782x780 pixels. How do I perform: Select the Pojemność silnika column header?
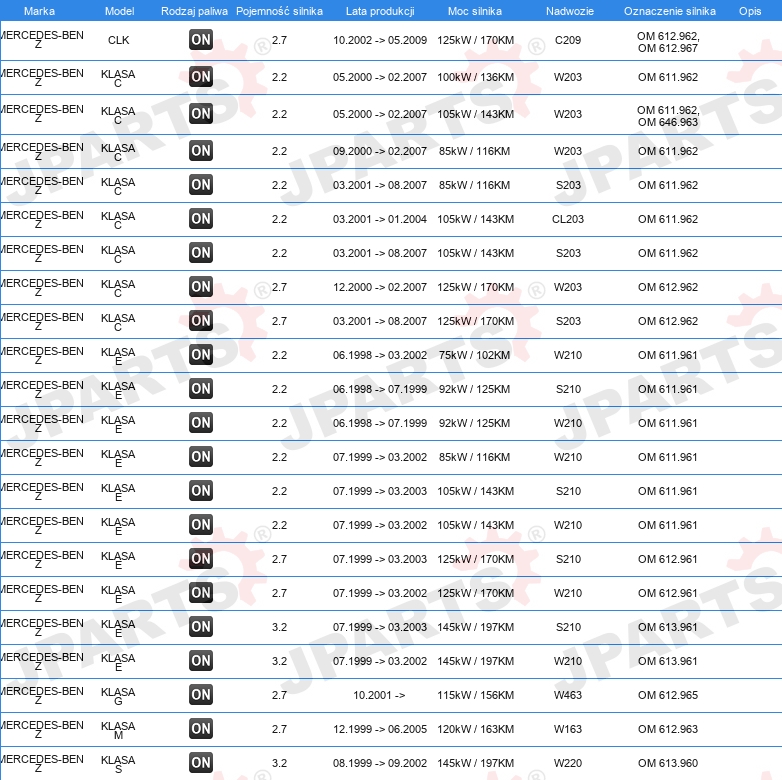[279, 11]
